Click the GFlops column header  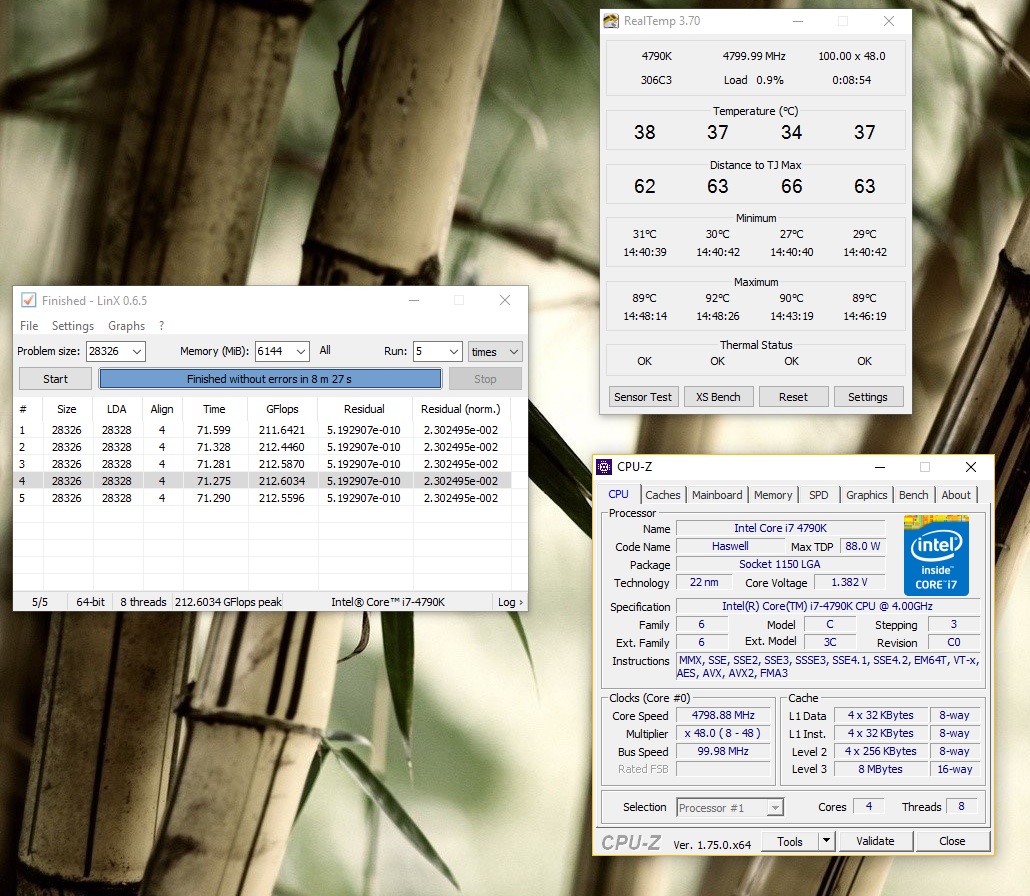tap(282, 409)
